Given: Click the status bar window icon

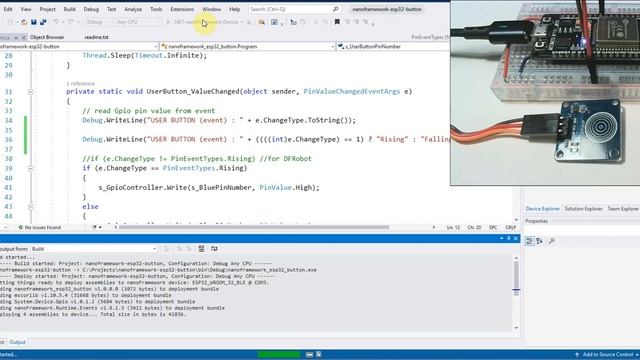Looking at the screenshot, I should click(309, 355).
